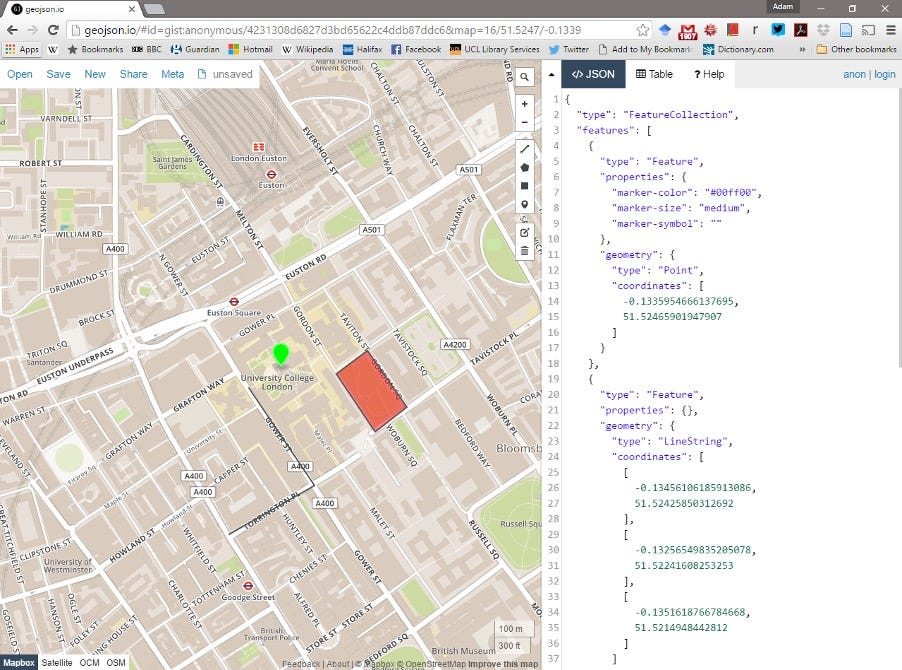Viewport: 902px width, 670px height.
Task: Open the edit properties pencil icon
Action: coord(525,232)
